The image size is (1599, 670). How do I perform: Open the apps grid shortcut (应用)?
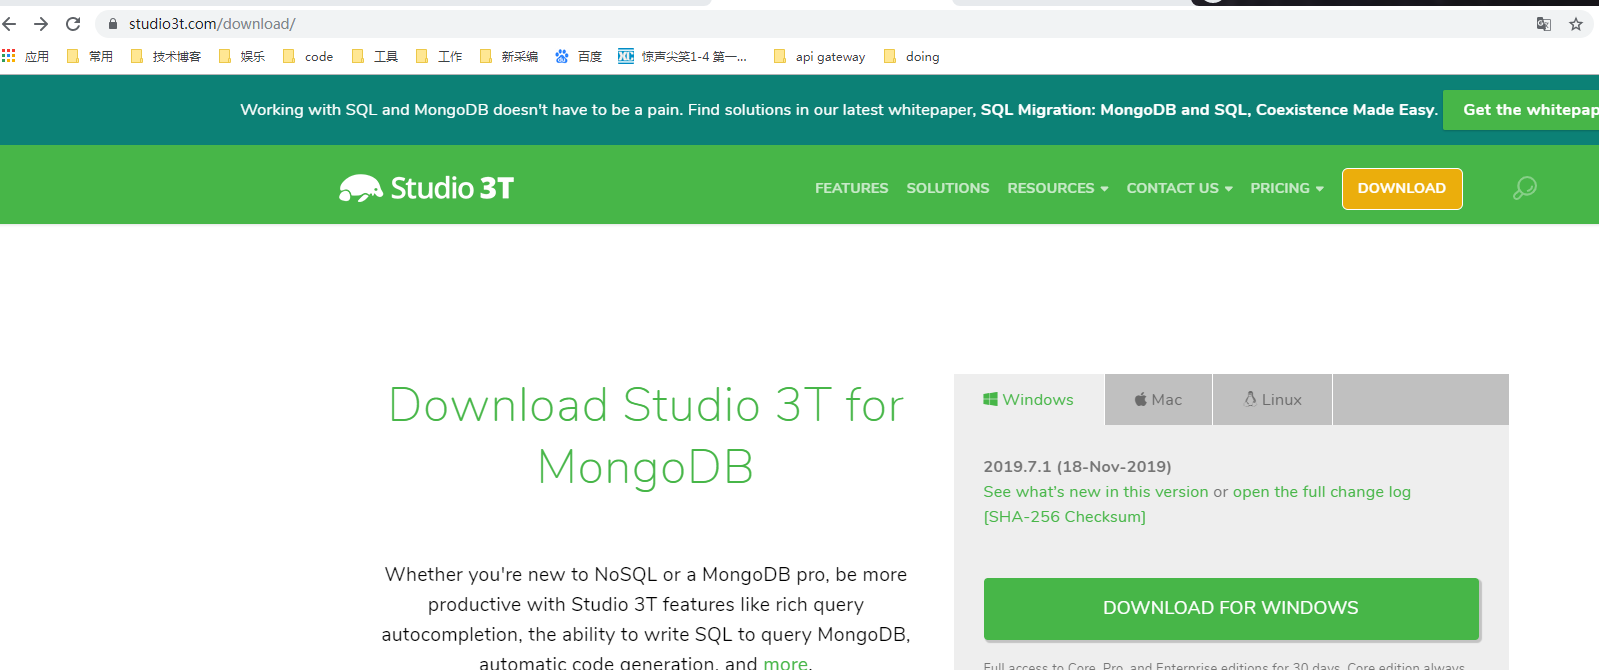tap(25, 56)
